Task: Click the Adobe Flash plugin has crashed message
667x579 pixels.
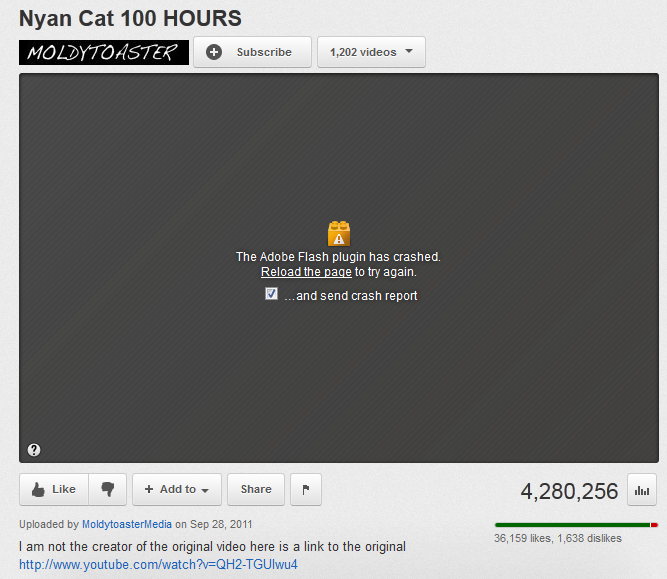Action: (x=339, y=257)
